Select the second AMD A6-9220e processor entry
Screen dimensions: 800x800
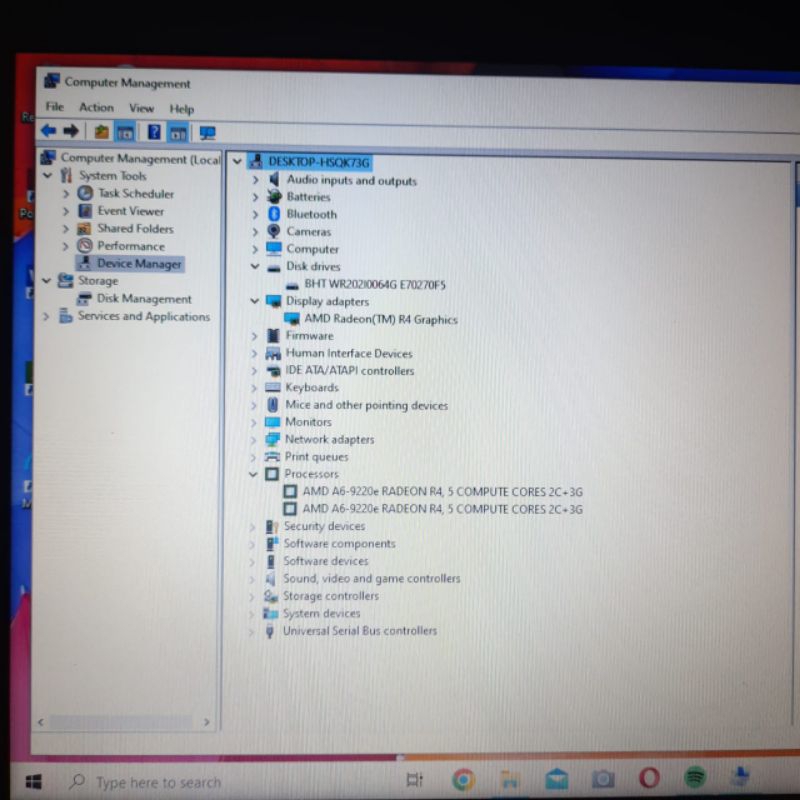[442, 509]
